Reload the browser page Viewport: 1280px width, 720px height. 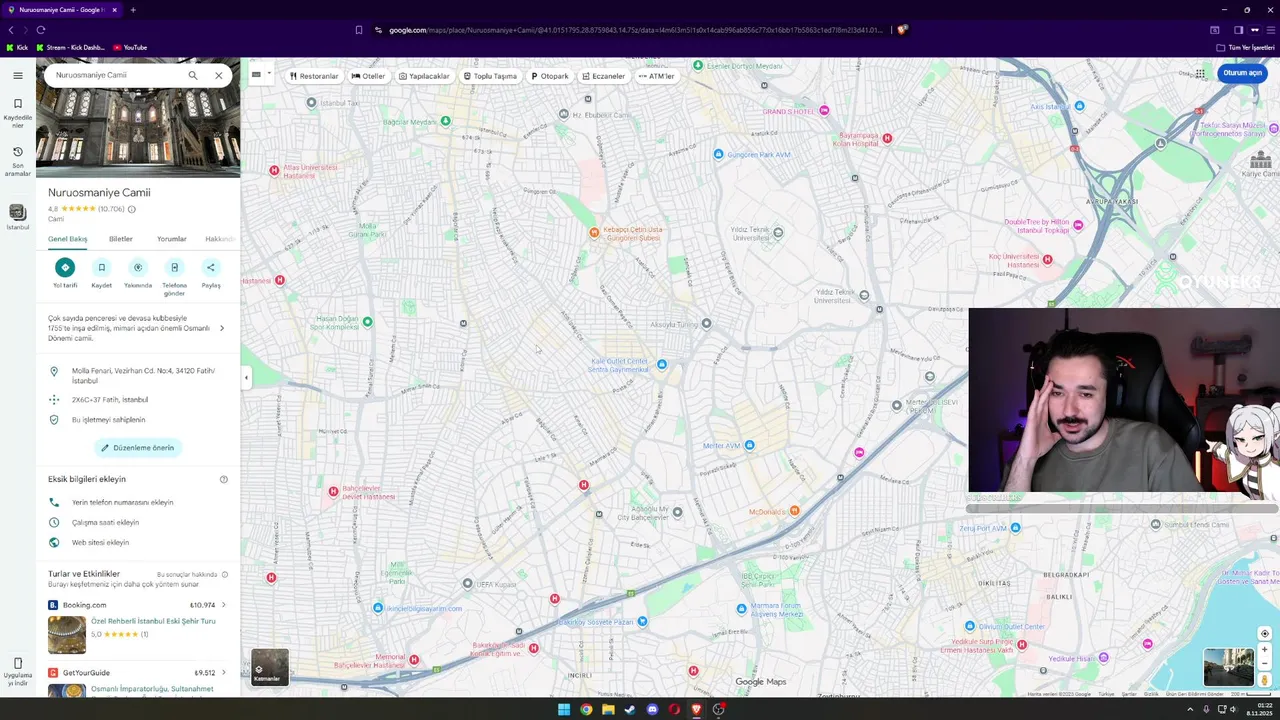click(x=41, y=30)
